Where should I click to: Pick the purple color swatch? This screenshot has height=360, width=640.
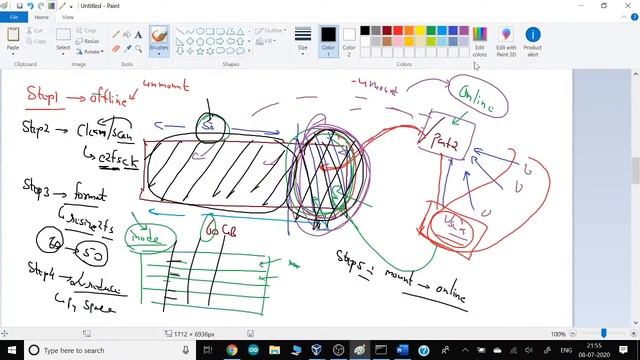[464, 31]
